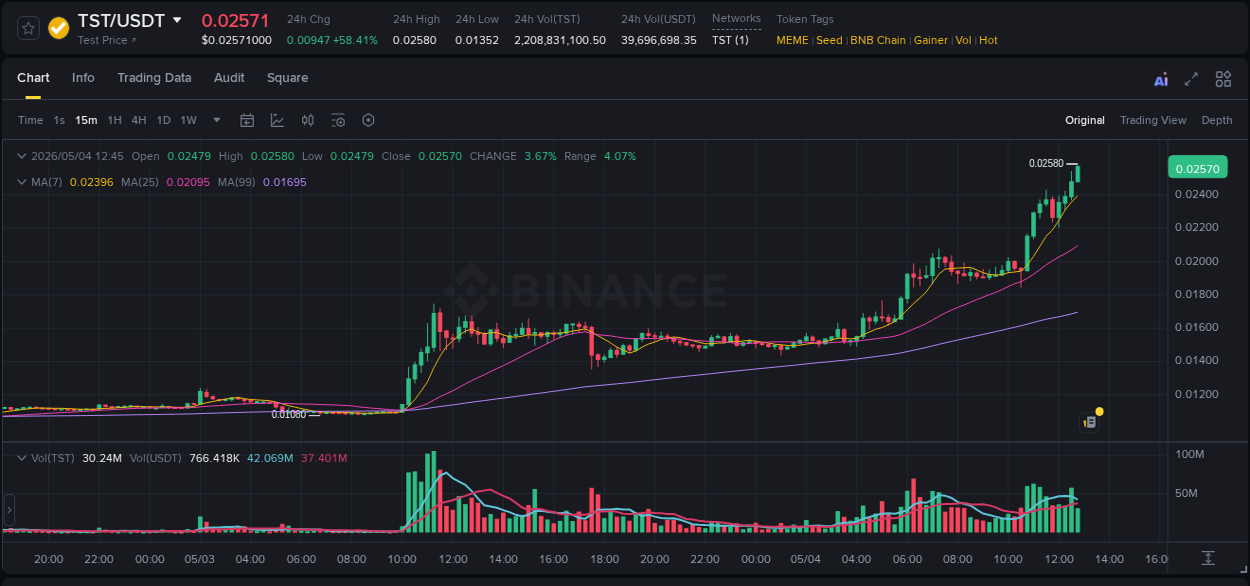The height and width of the screenshot is (586, 1250).
Task: Click the current price label 0.02570 on axis
Action: coord(1197,169)
